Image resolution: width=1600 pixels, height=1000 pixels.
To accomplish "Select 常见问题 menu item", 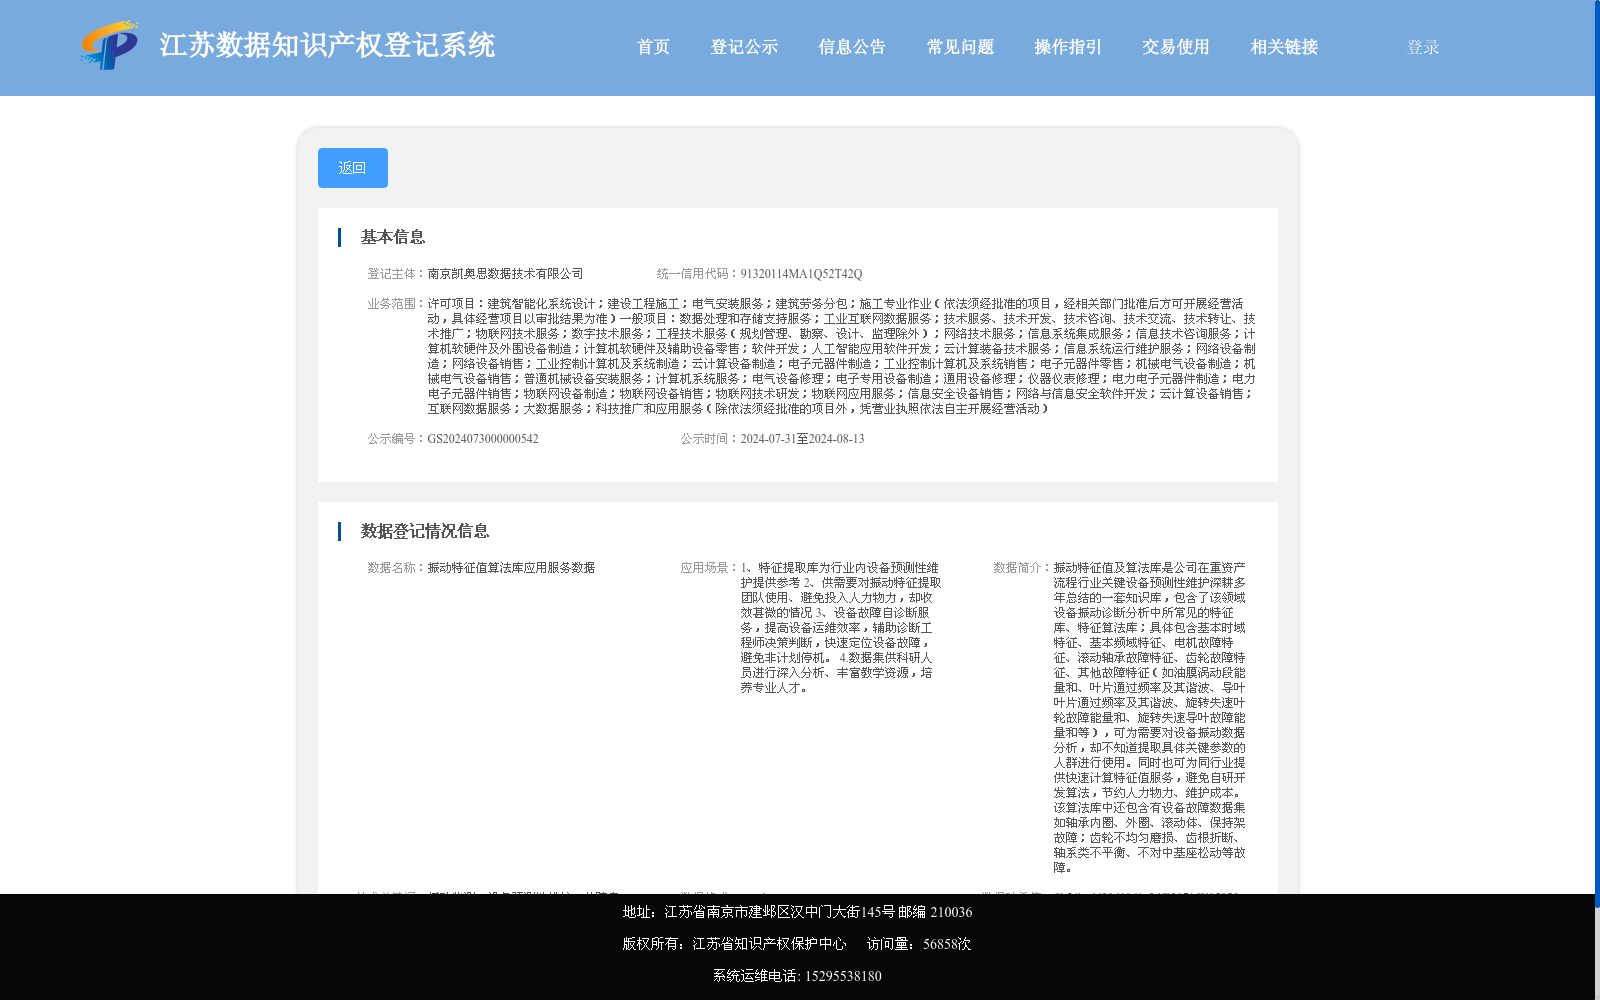I will (x=960, y=47).
